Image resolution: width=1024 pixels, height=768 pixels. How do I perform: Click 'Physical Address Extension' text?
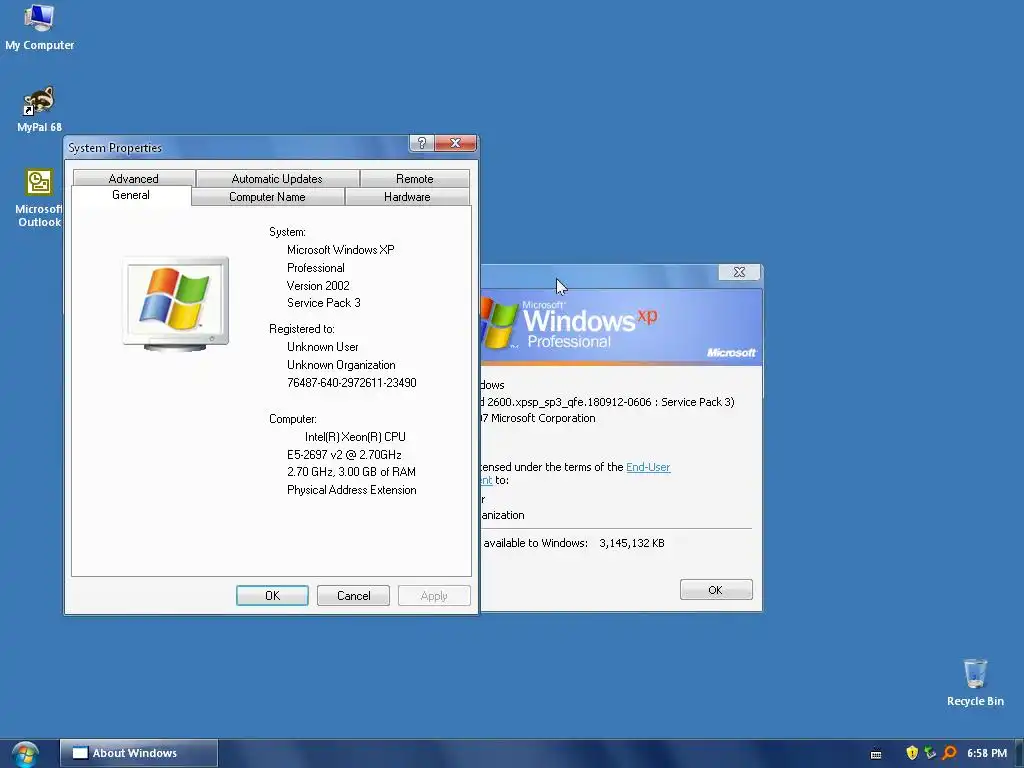[351, 490]
